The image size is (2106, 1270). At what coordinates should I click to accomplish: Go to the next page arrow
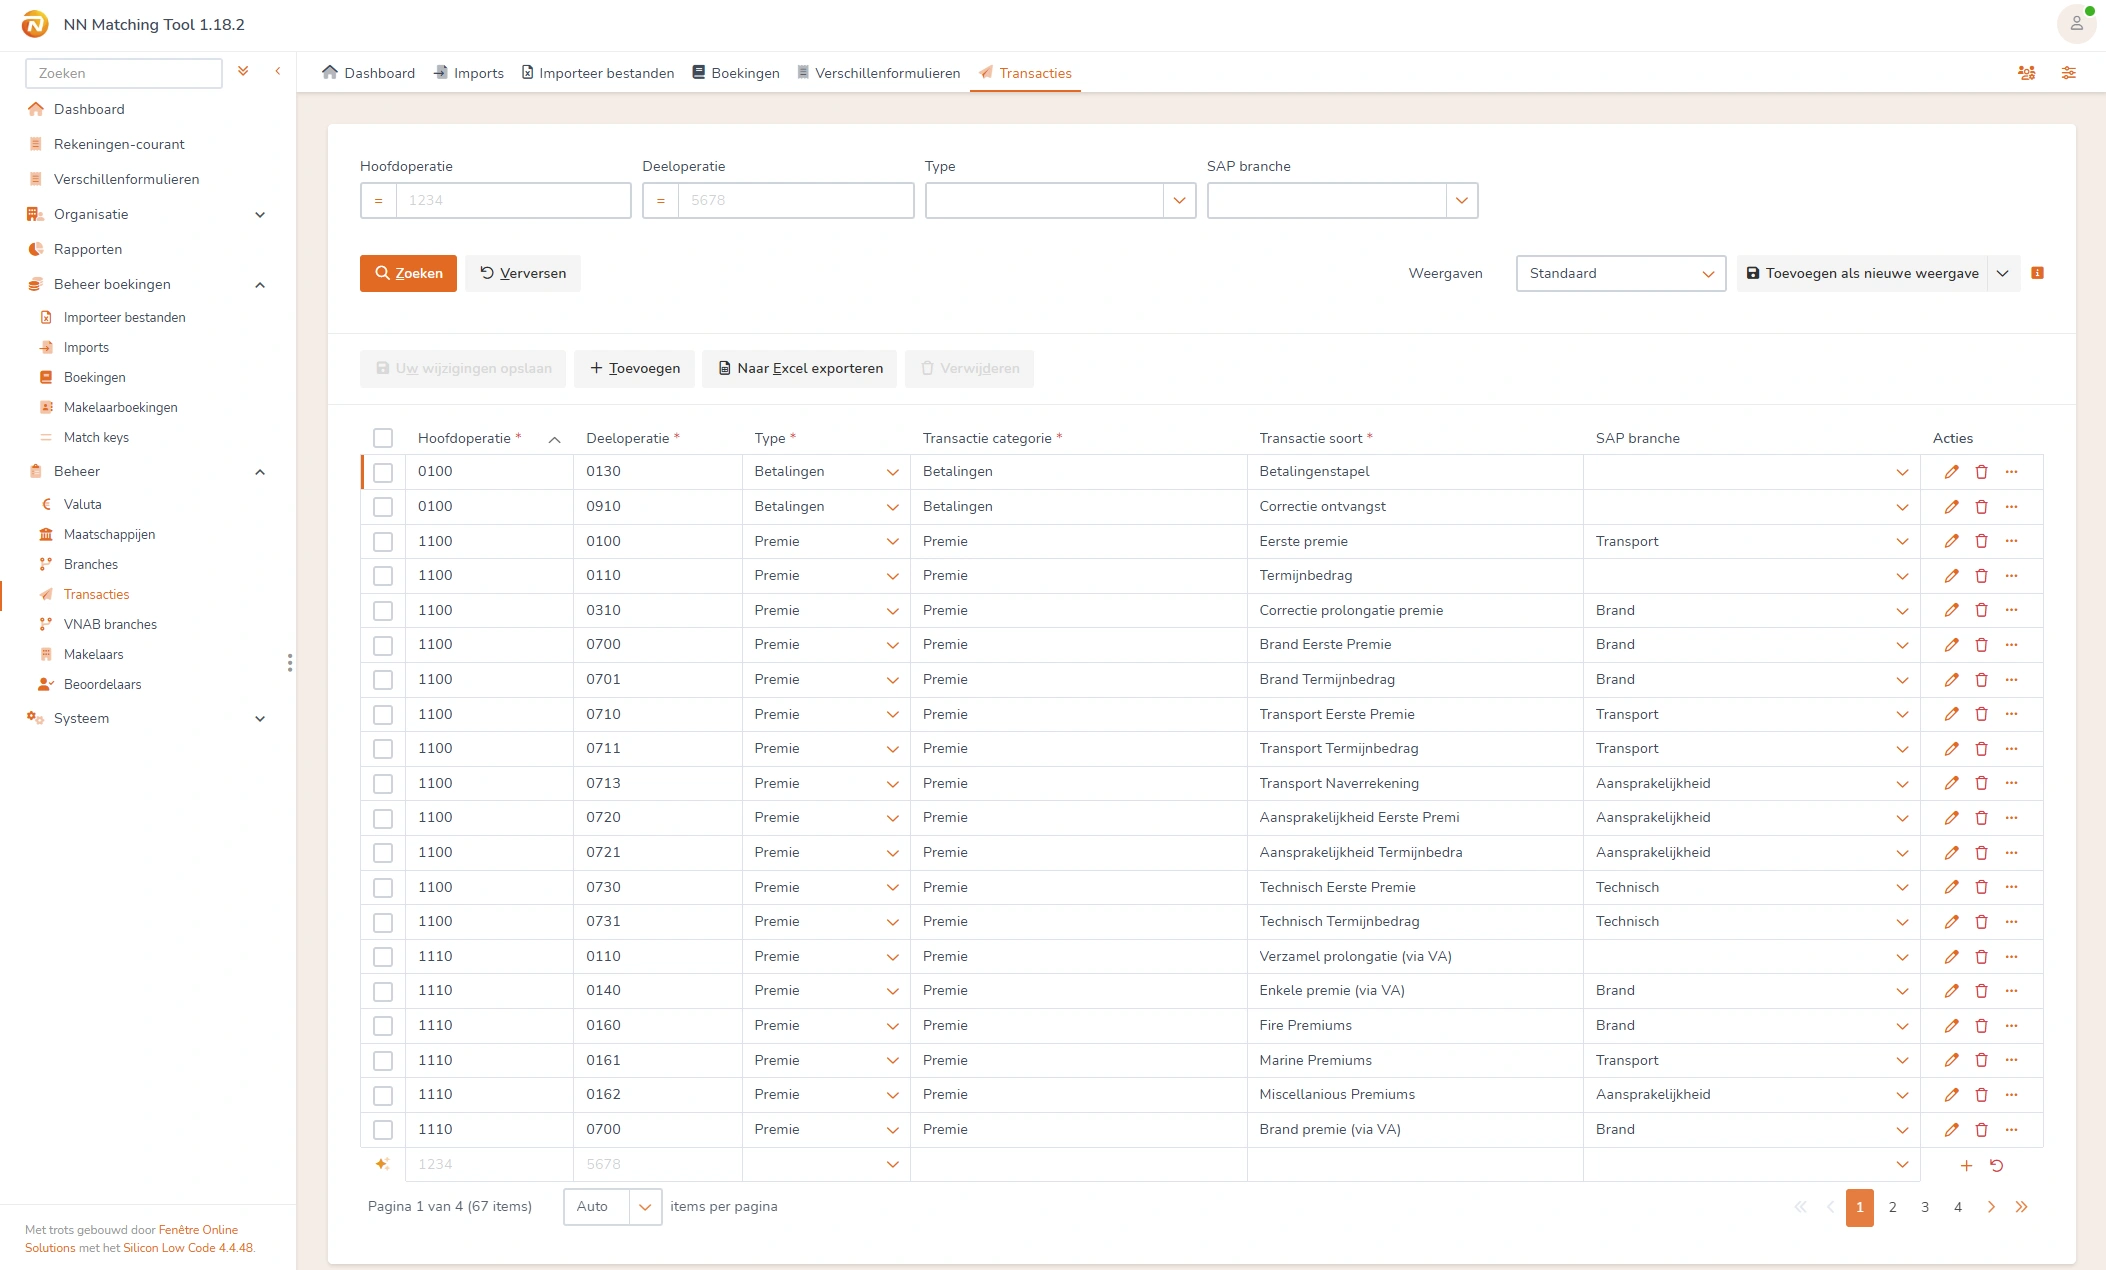click(1991, 1207)
